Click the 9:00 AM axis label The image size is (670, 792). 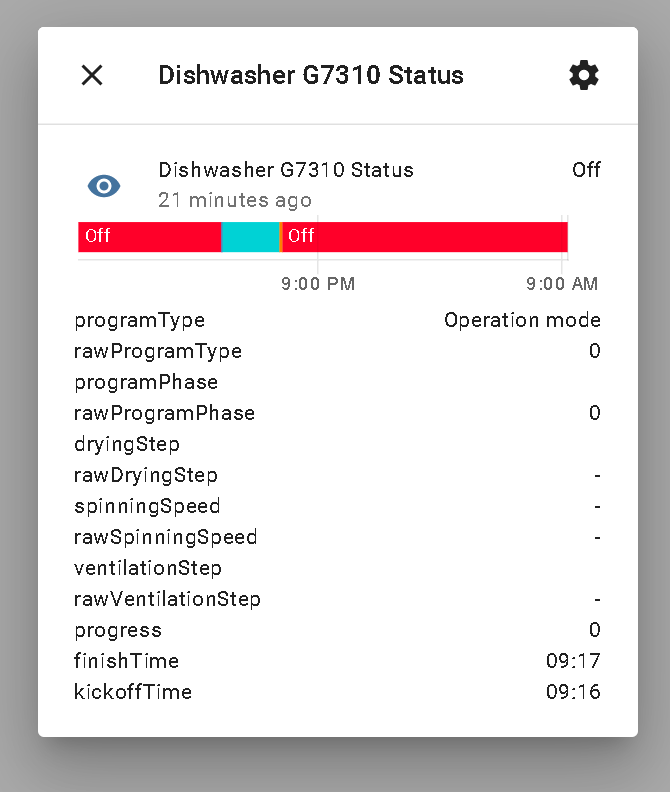point(562,284)
